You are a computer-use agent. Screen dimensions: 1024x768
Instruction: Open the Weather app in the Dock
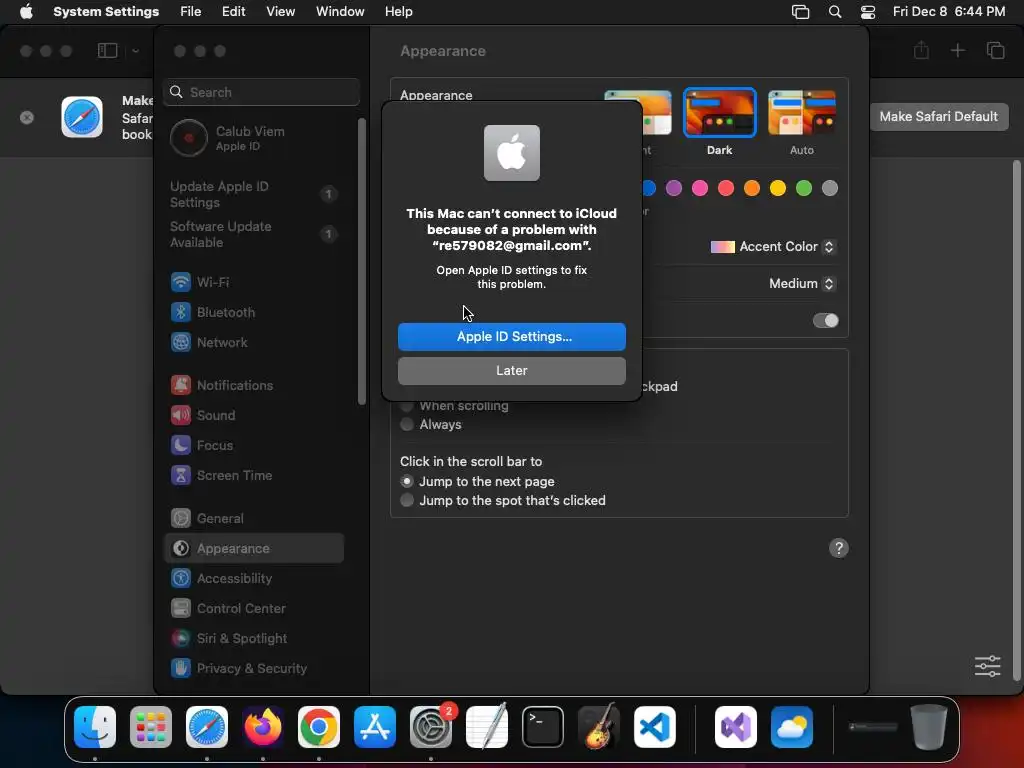tap(792, 727)
